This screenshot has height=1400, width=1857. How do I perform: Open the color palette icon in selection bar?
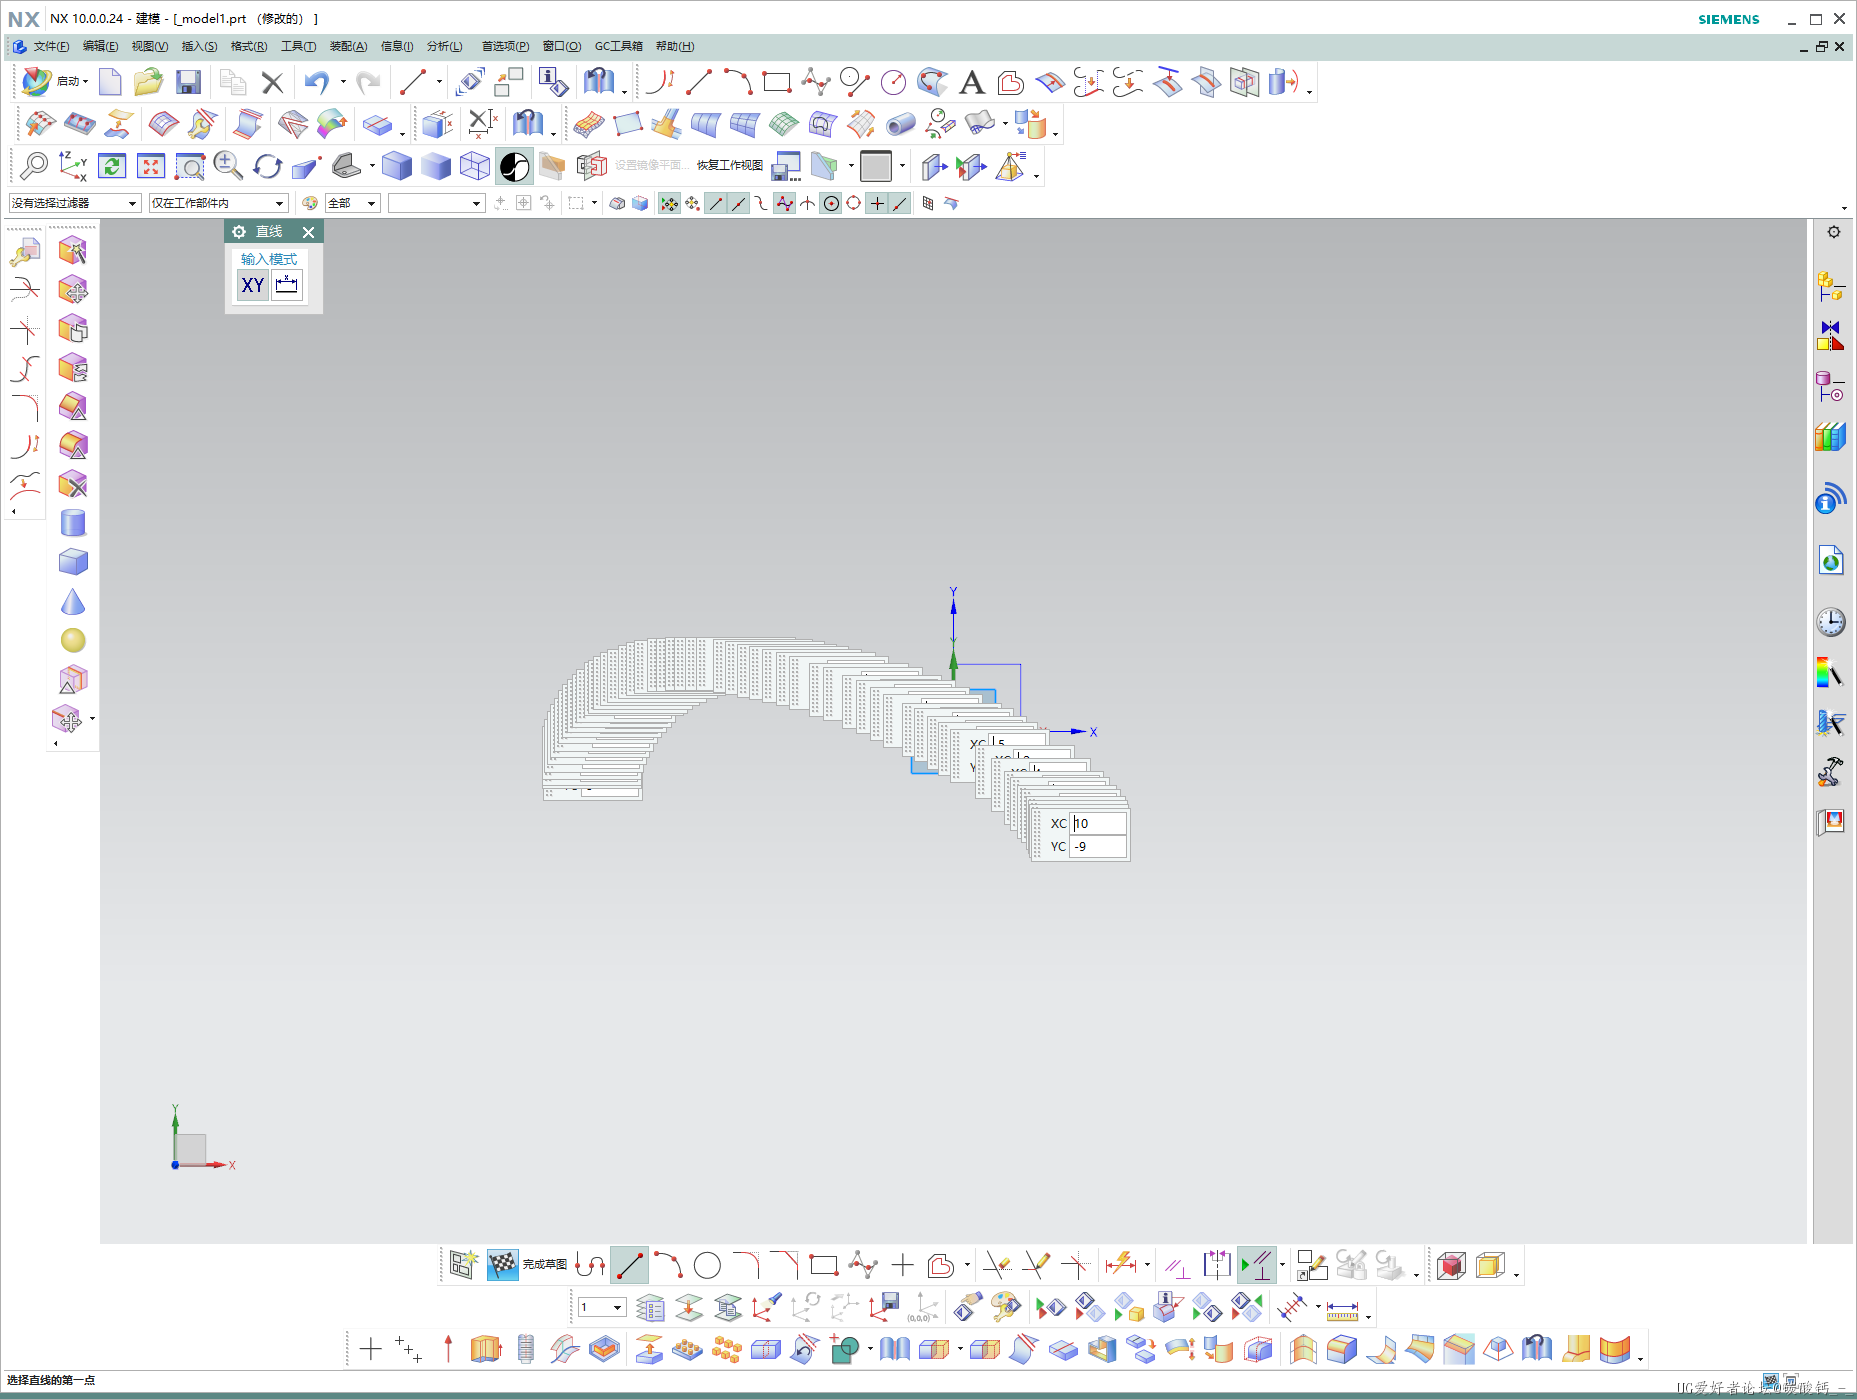pyautogui.click(x=310, y=203)
